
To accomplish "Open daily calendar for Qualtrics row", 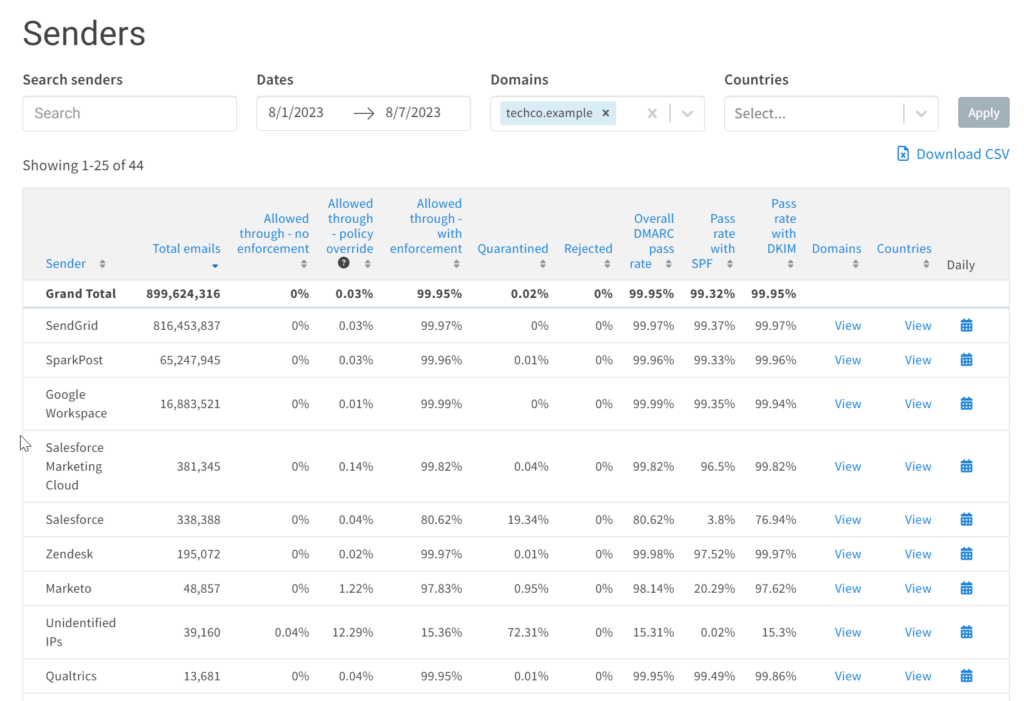I will click(967, 676).
